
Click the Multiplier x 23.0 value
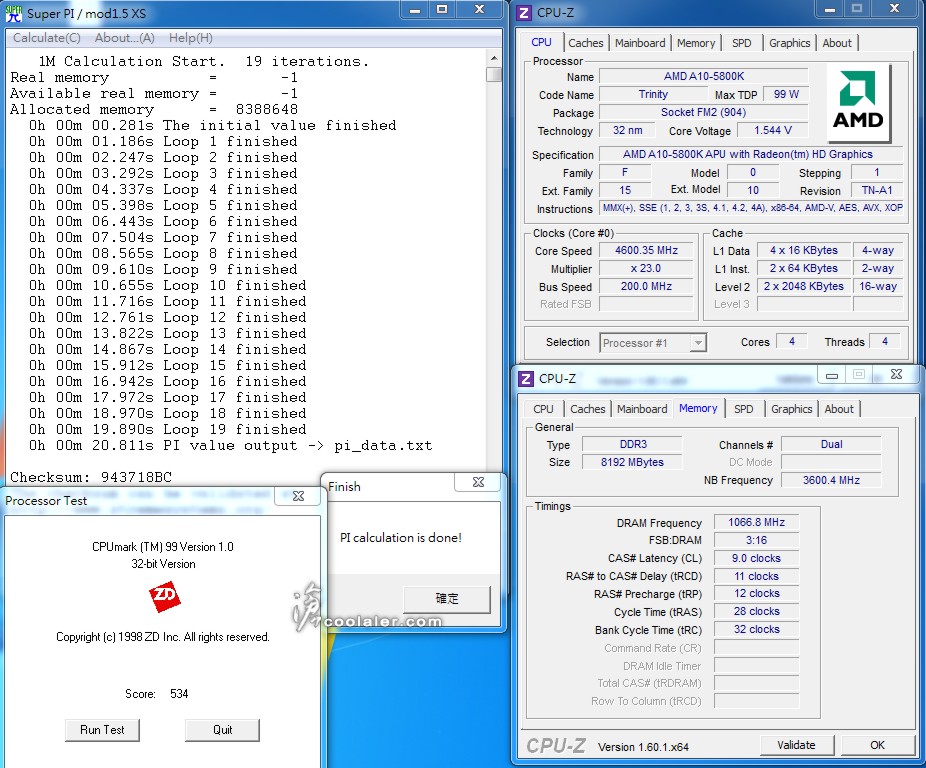coord(646,268)
